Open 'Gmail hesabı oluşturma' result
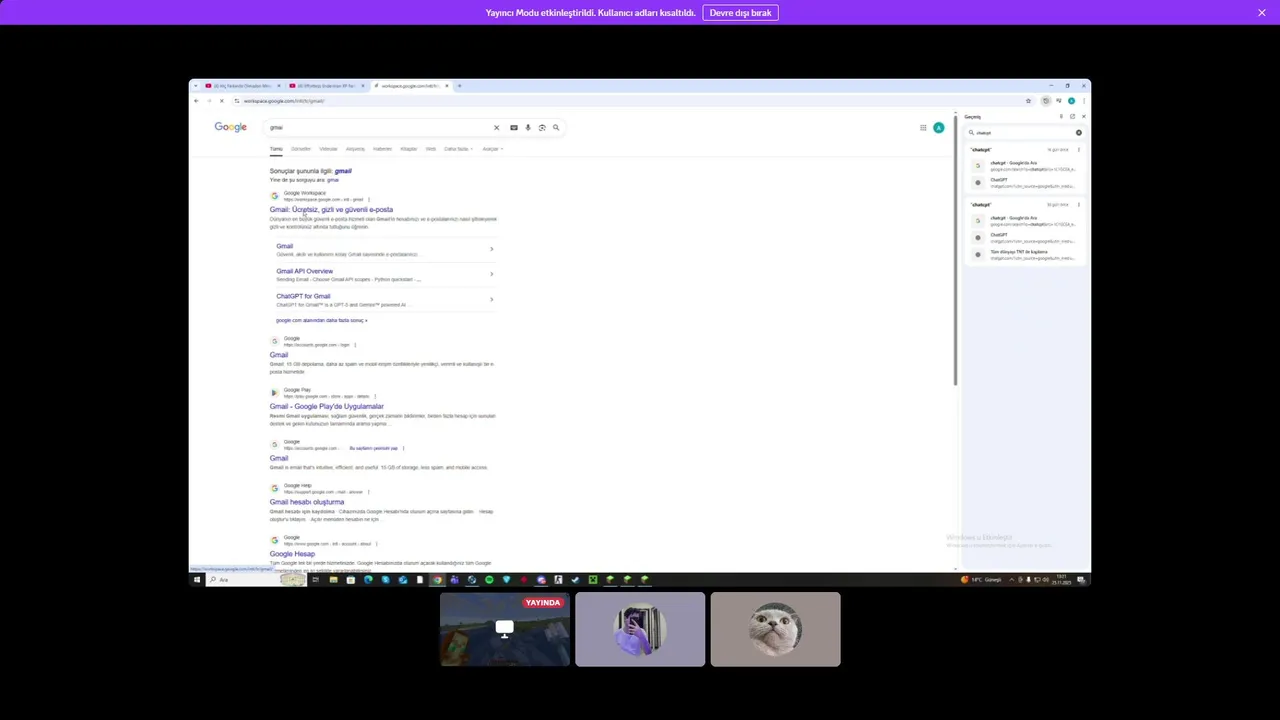 (x=306, y=502)
